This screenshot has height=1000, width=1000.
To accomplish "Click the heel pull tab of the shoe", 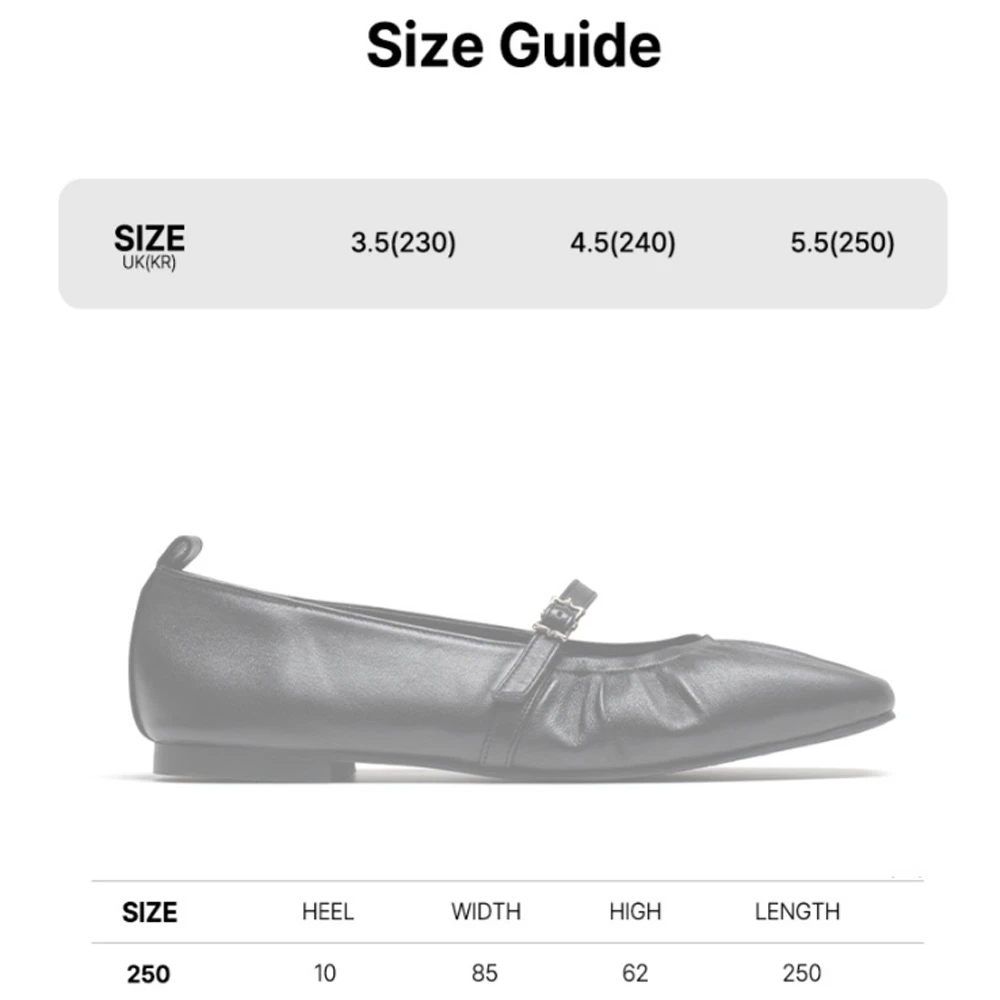I will pos(180,550).
